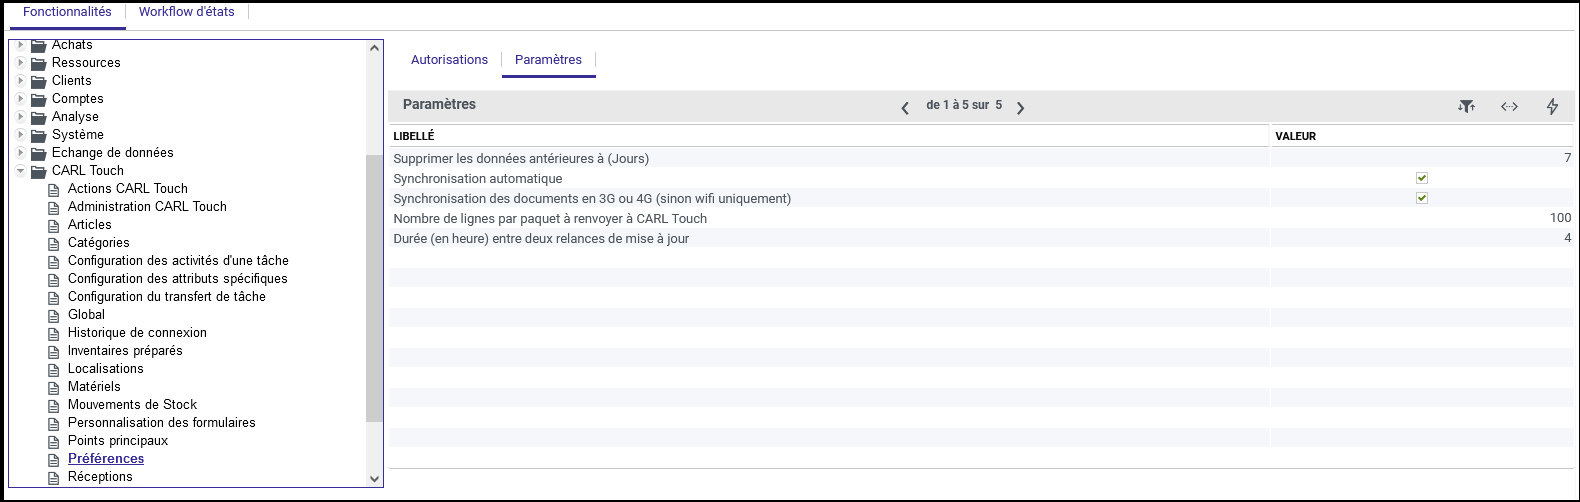Screen dimensions: 1580x502
Task: Toggle Synchronisation automatique checkbox
Action: 1422,178
